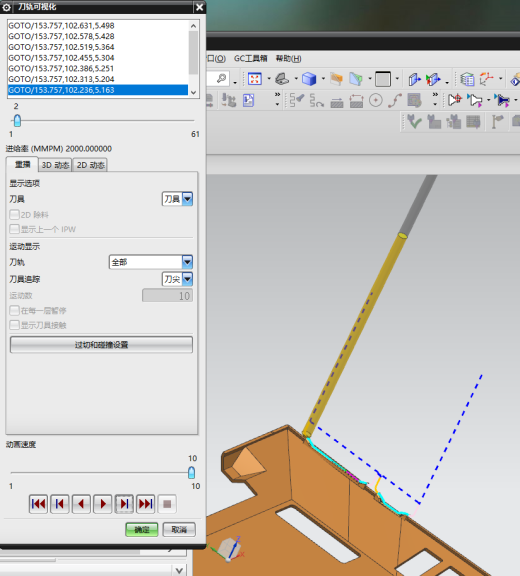Click the magnifier zoom icon
520x576 pixels.
coord(221,78)
